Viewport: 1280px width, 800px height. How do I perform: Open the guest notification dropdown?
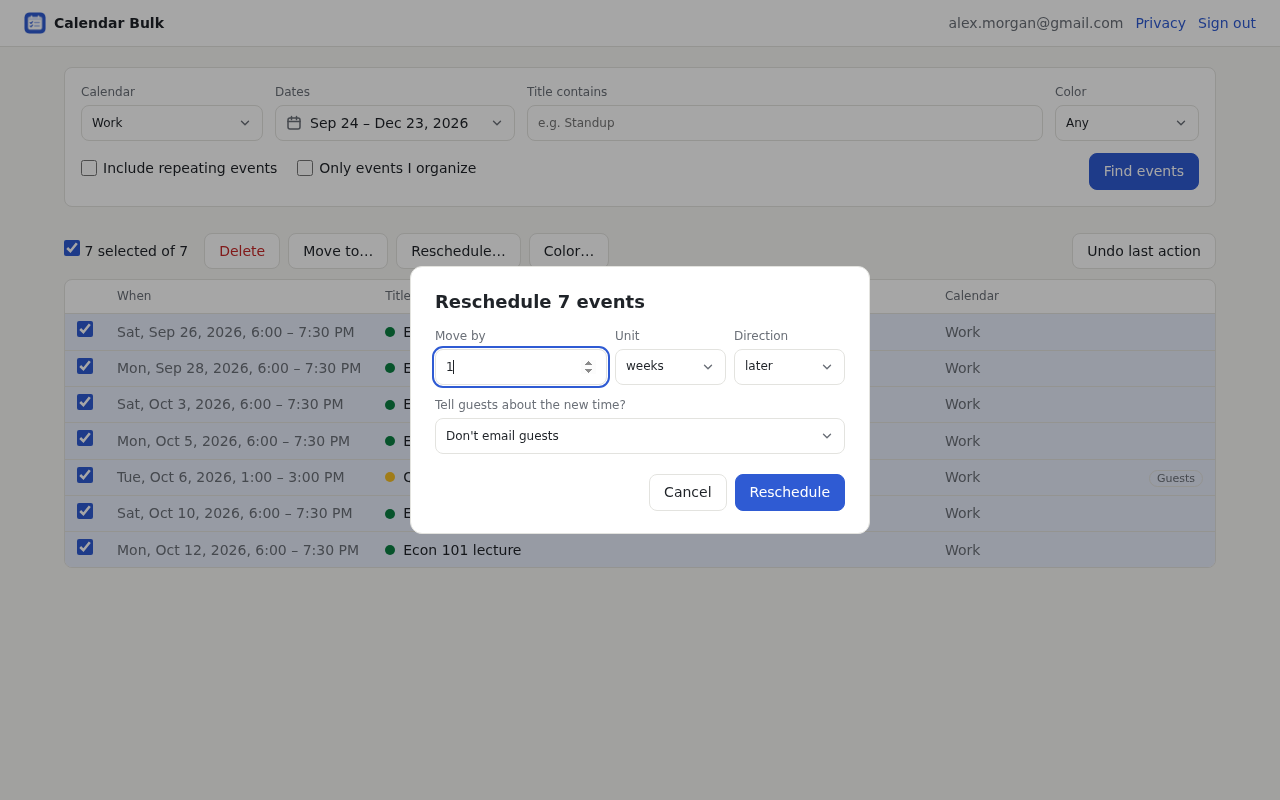coord(640,436)
